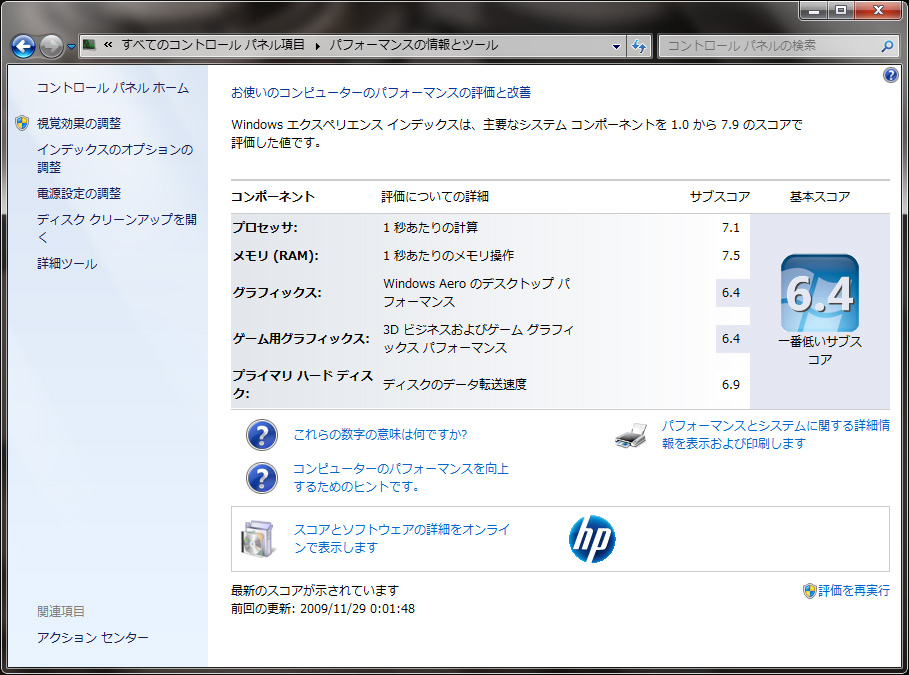Click the プロセッサ row label

click(x=265, y=227)
